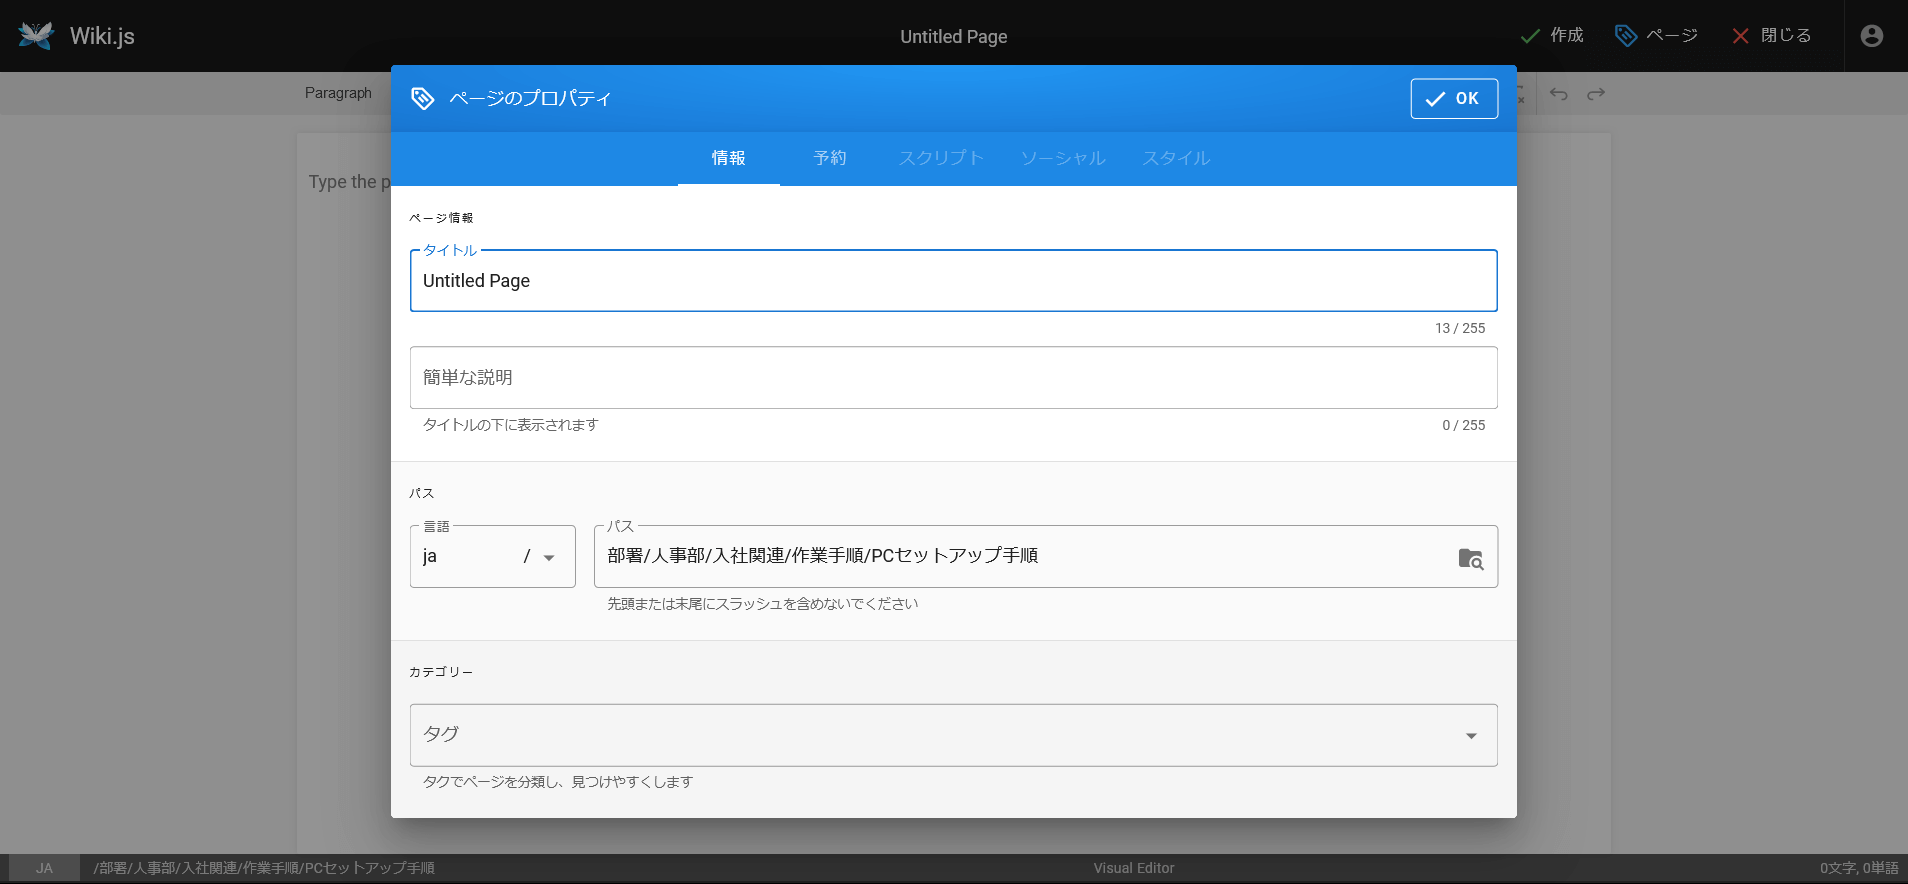
Task: Click the 0文字, 0単語 word count
Action: click(x=1859, y=868)
